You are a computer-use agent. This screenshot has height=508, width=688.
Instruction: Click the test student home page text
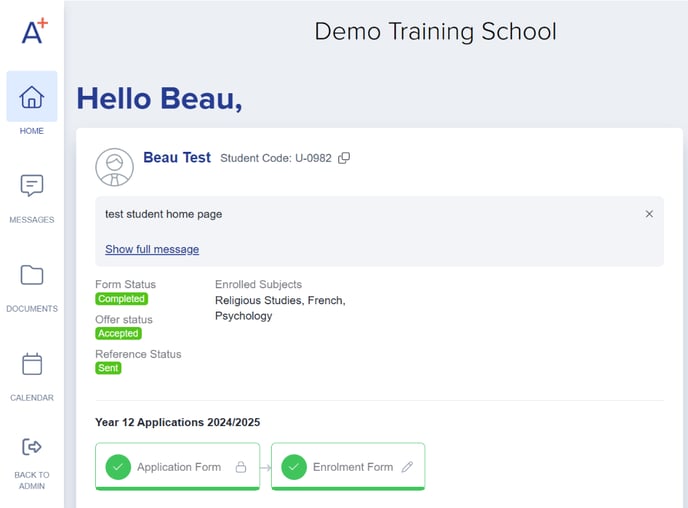tap(163, 214)
